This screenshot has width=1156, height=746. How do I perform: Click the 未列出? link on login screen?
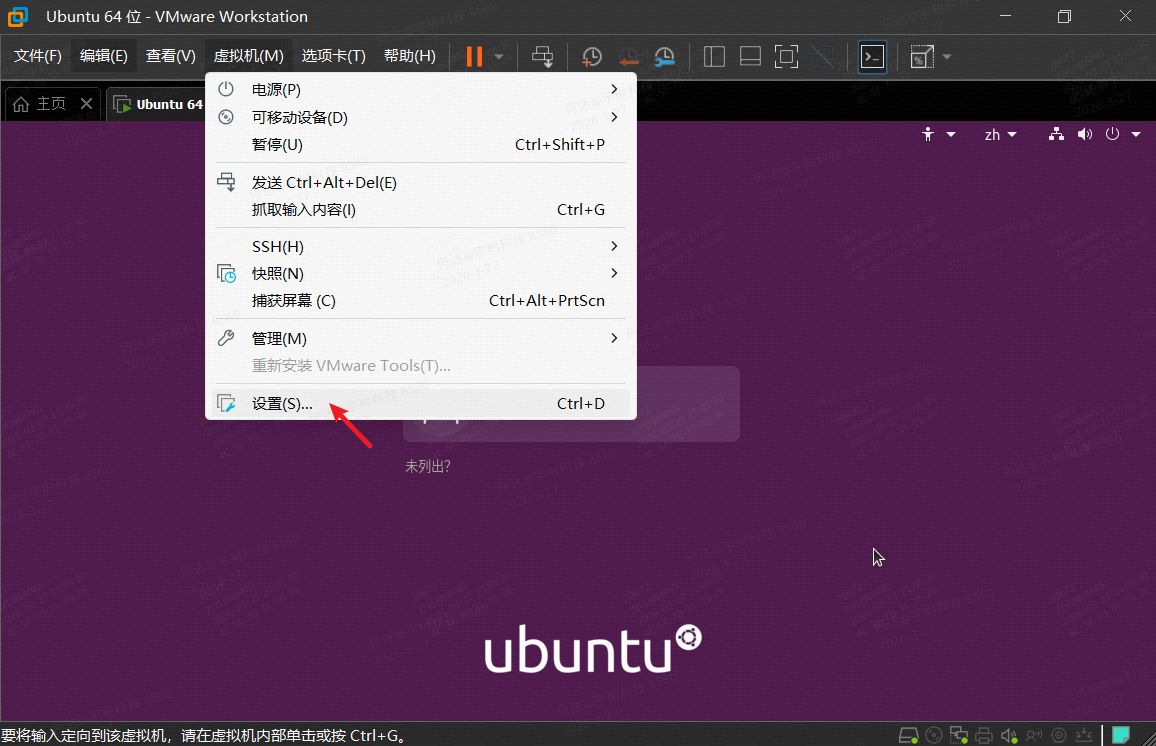click(428, 466)
